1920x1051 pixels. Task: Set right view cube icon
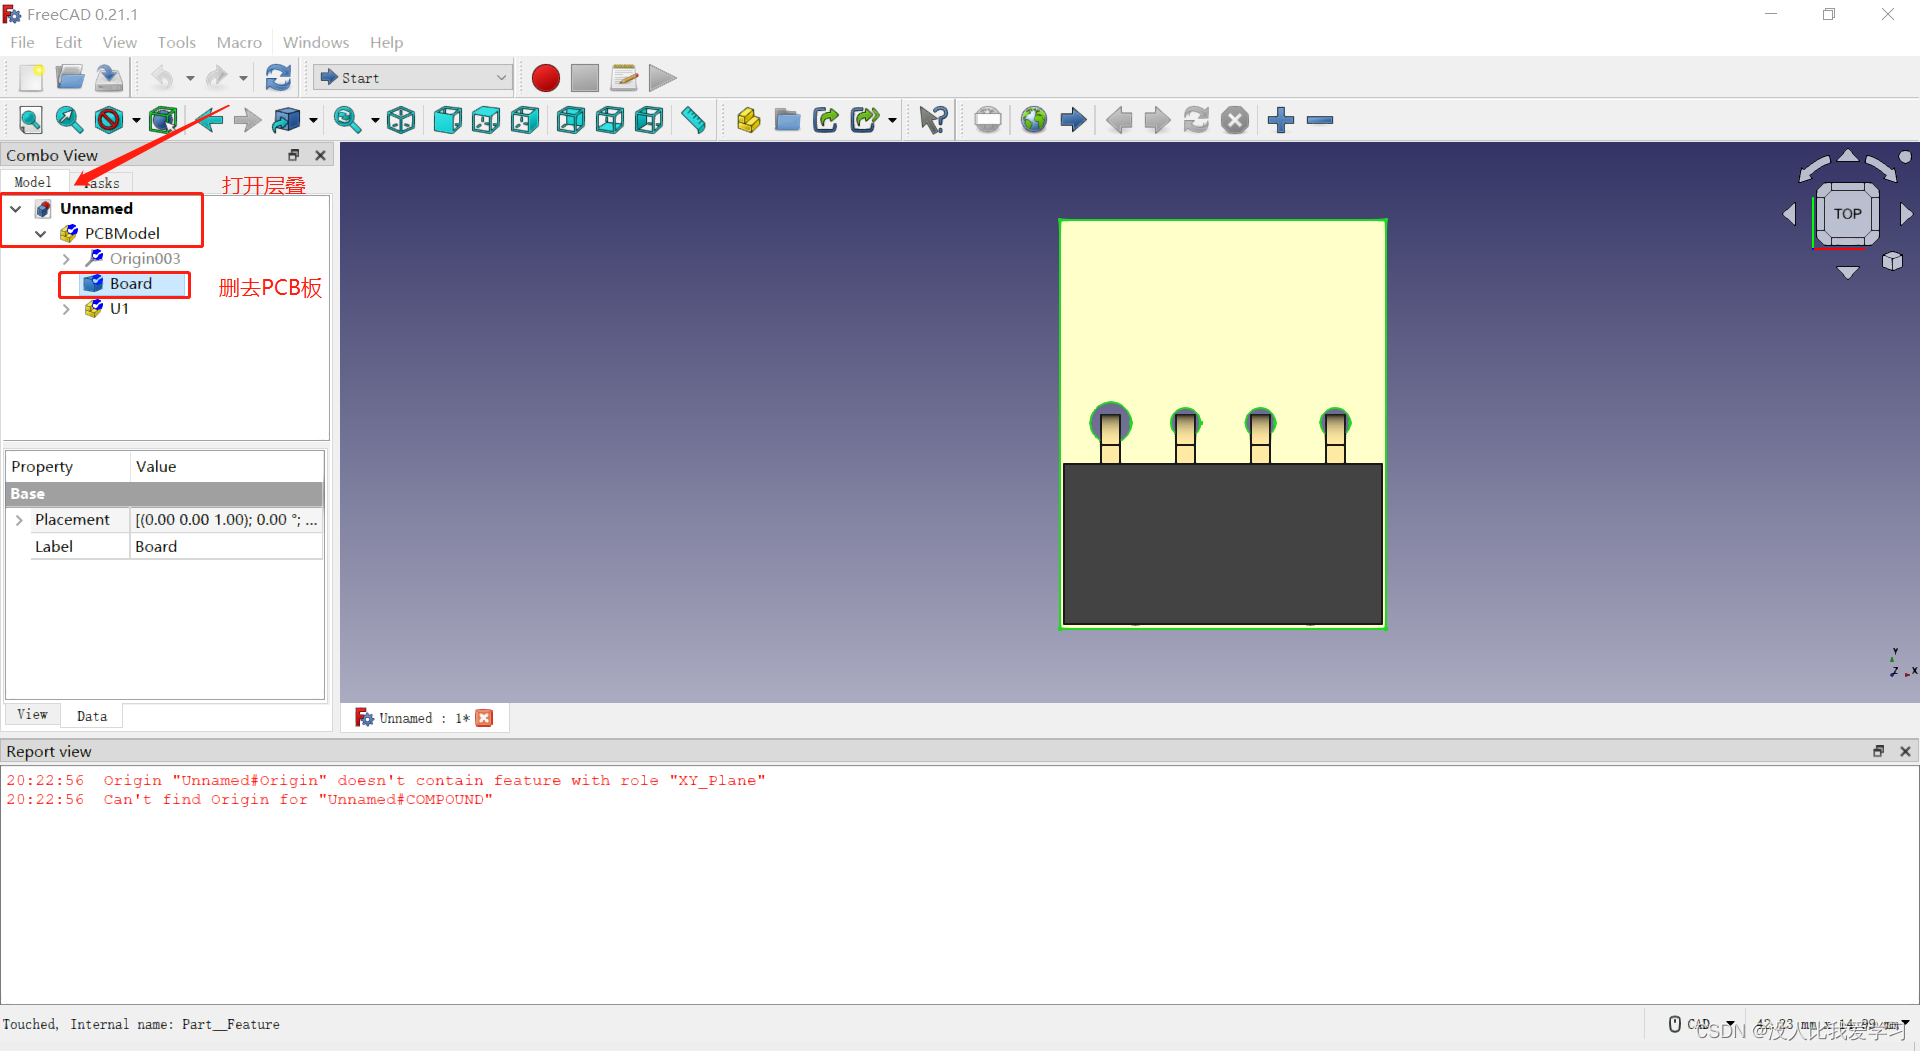525,120
